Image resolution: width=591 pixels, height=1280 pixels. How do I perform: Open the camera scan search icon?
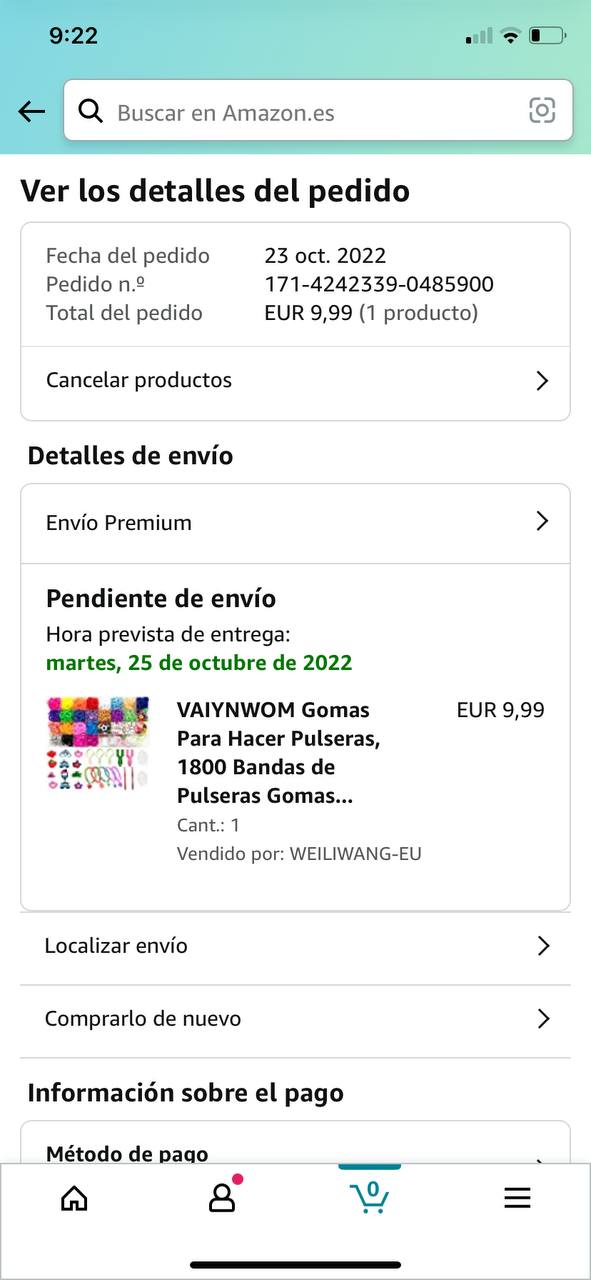click(x=542, y=111)
